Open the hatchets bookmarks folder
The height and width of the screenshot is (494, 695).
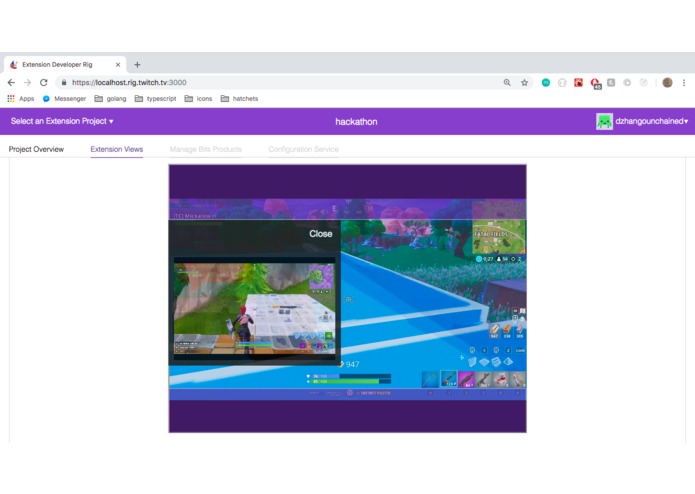coord(239,98)
